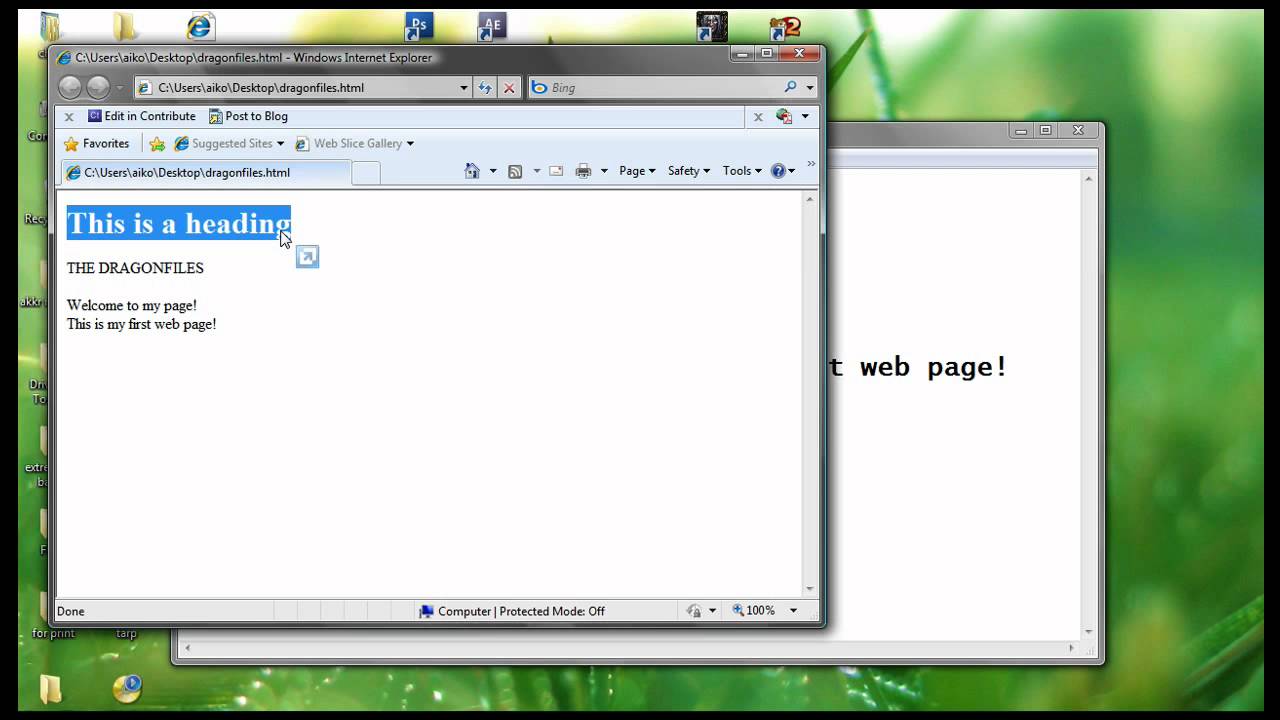
Task: Click Add to Favorites Bar star icon
Action: pyautogui.click(x=157, y=144)
